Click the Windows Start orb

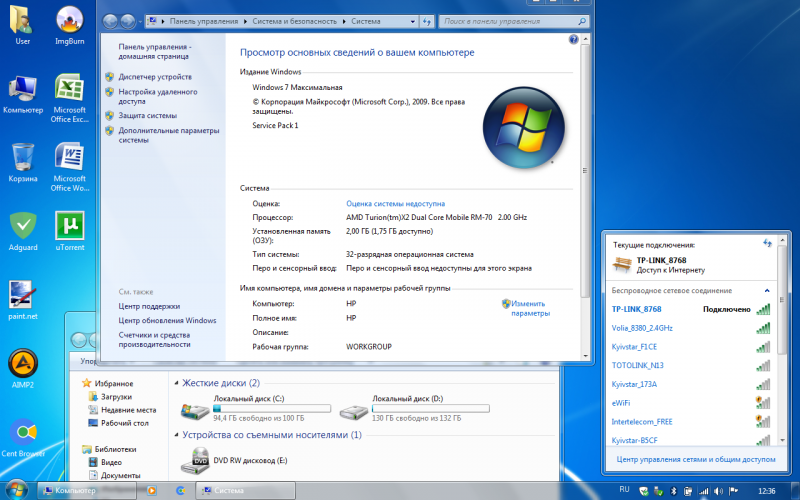click(x=16, y=491)
